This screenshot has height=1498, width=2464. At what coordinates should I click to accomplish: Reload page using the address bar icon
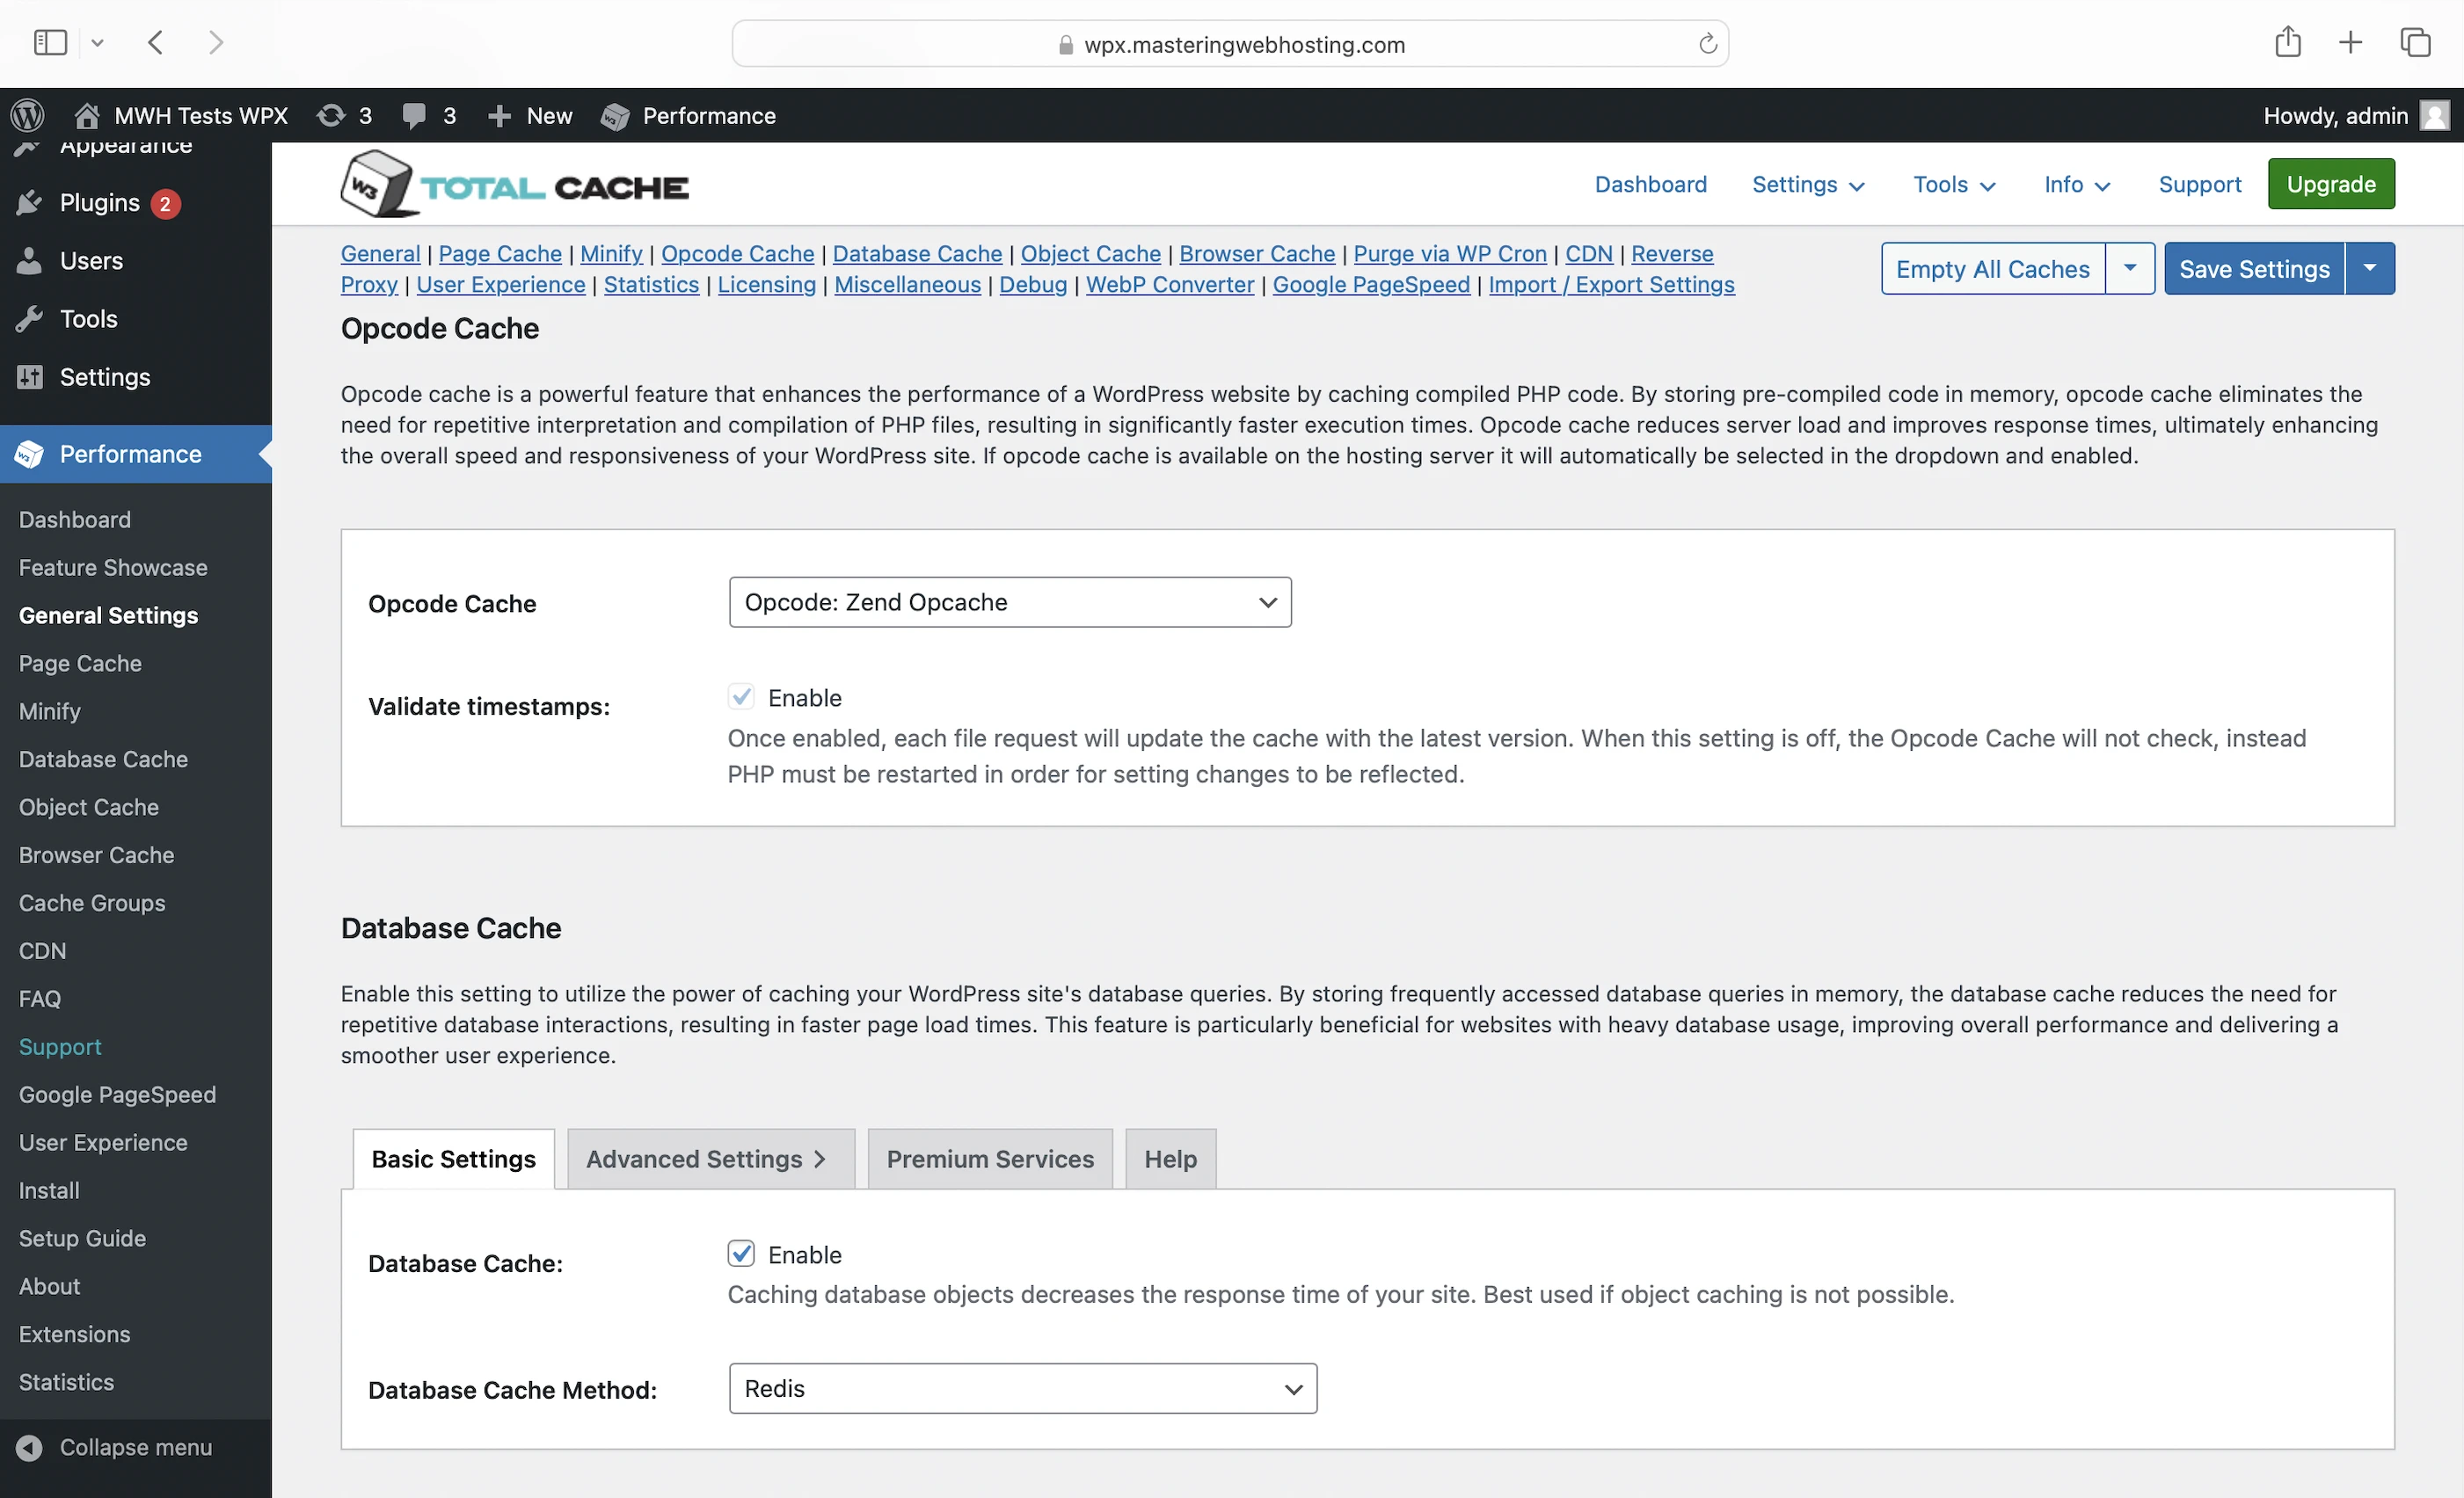[1707, 44]
